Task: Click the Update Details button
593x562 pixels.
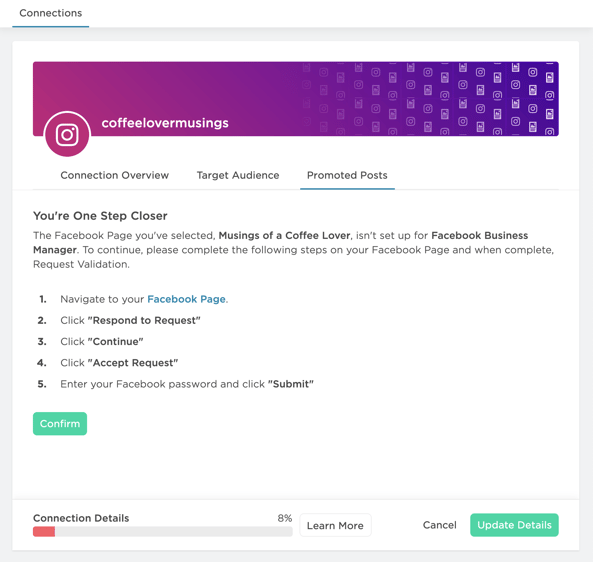Action: pyautogui.click(x=514, y=525)
